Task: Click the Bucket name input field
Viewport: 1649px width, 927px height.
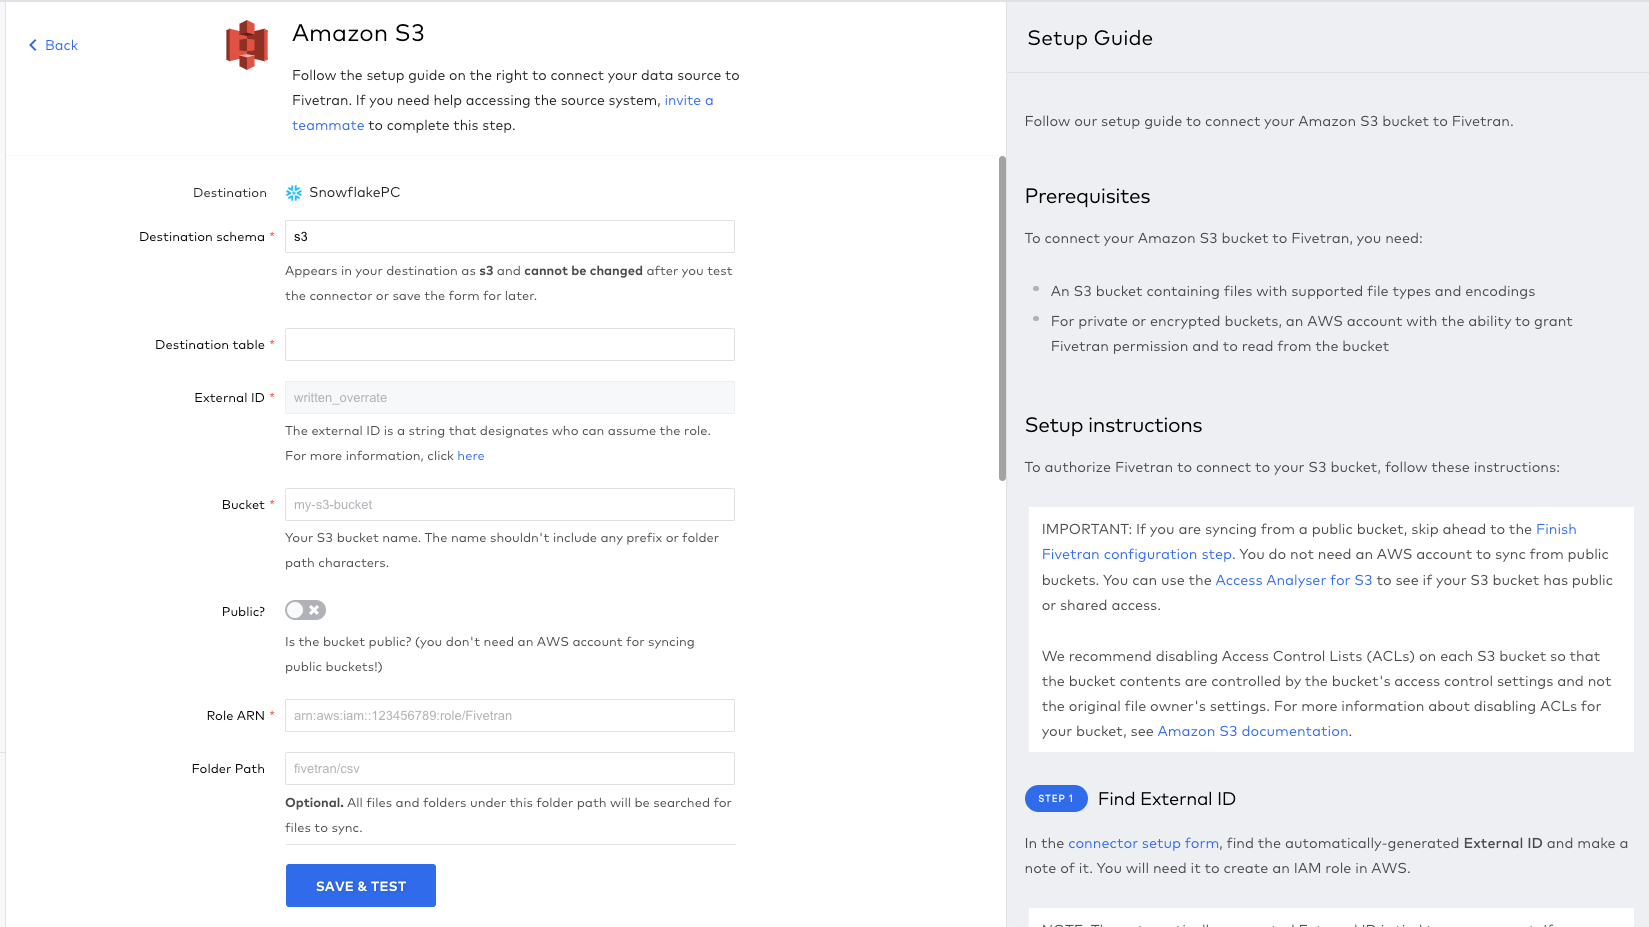Action: [509, 504]
